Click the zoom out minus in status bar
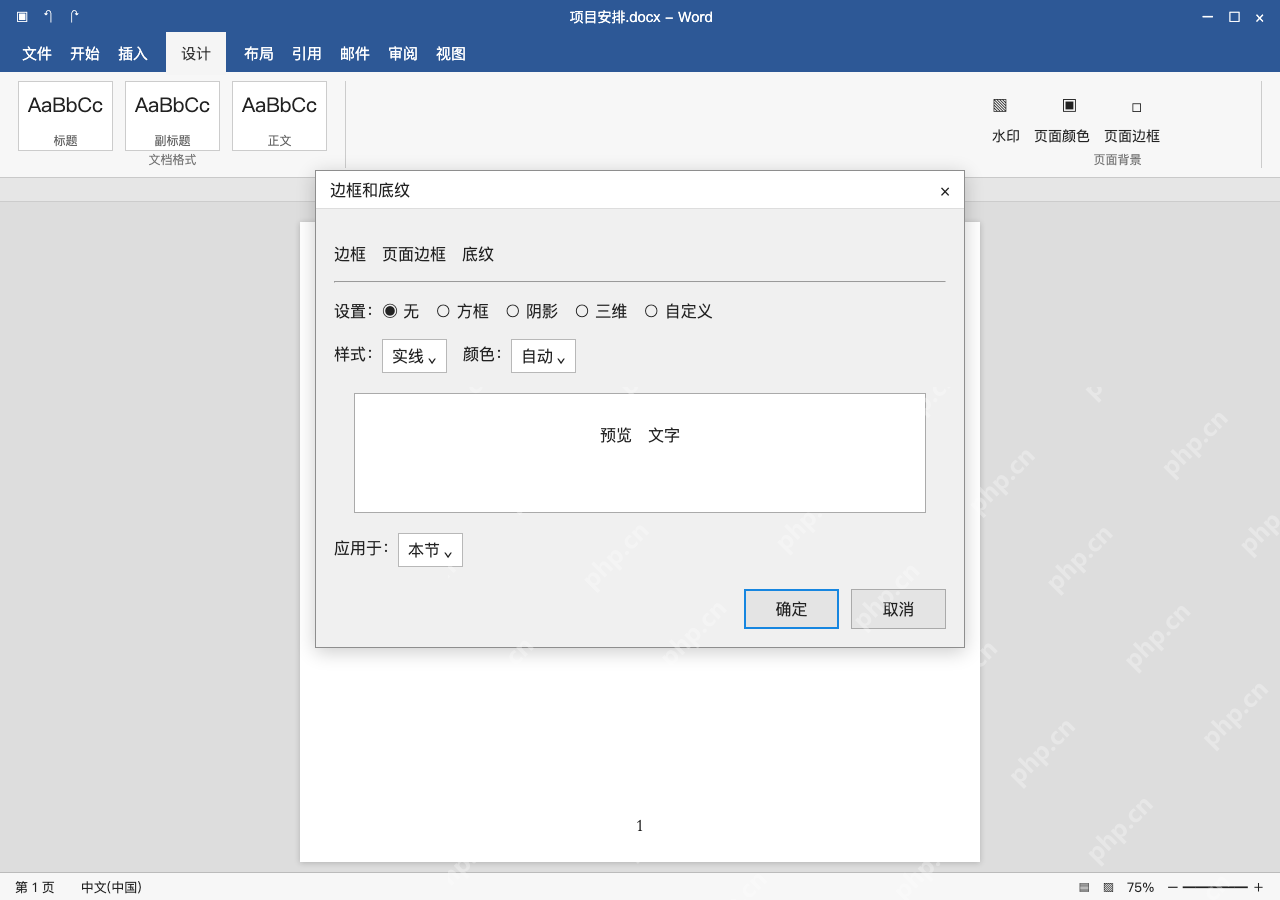The image size is (1280, 900). pyautogui.click(x=1173, y=887)
